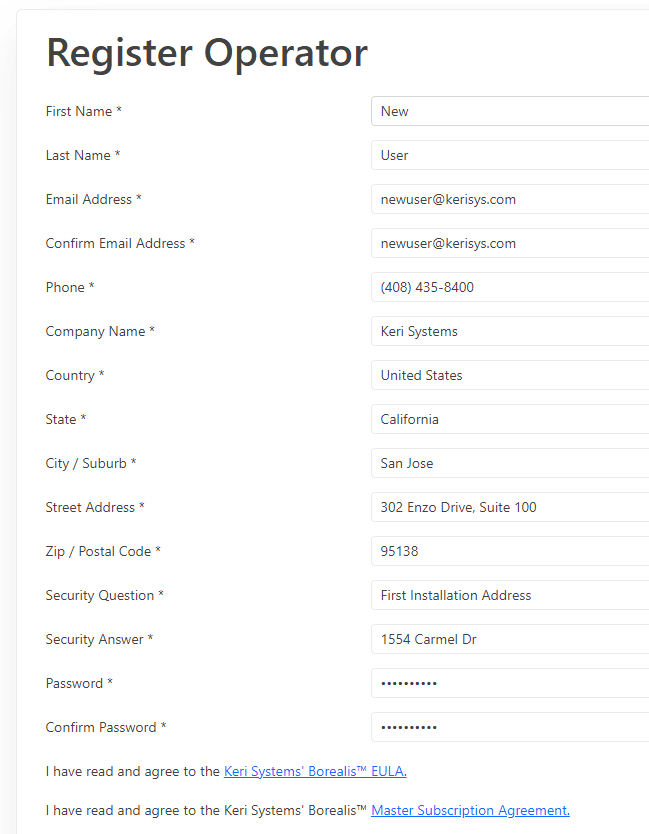Click the Security Answer field
The width and height of the screenshot is (649, 834).
pos(510,639)
